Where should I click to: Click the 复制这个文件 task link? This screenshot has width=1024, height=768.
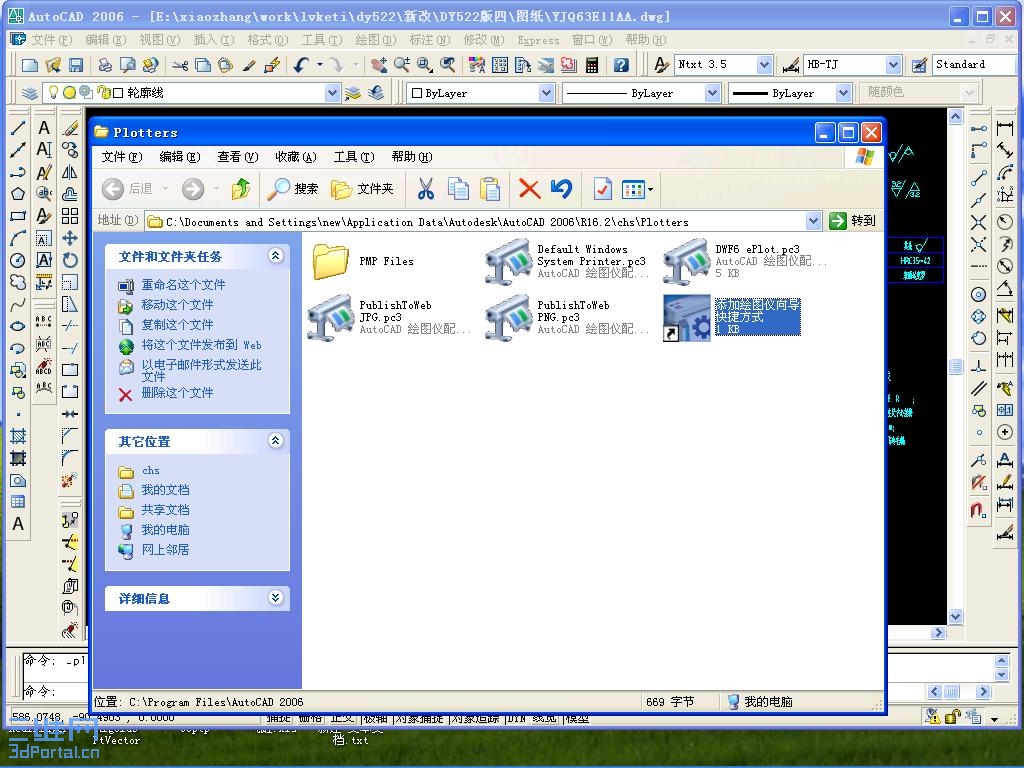(x=177, y=325)
